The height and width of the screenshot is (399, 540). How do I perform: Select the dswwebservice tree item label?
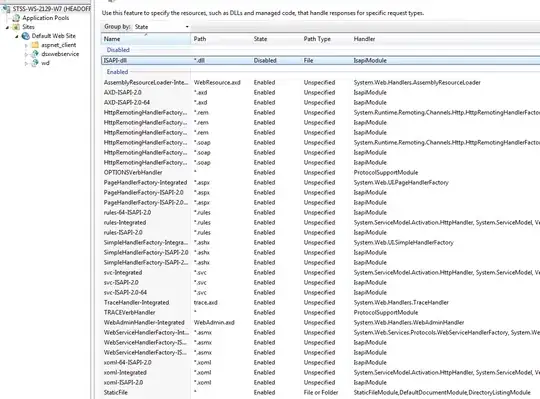(x=60, y=54)
